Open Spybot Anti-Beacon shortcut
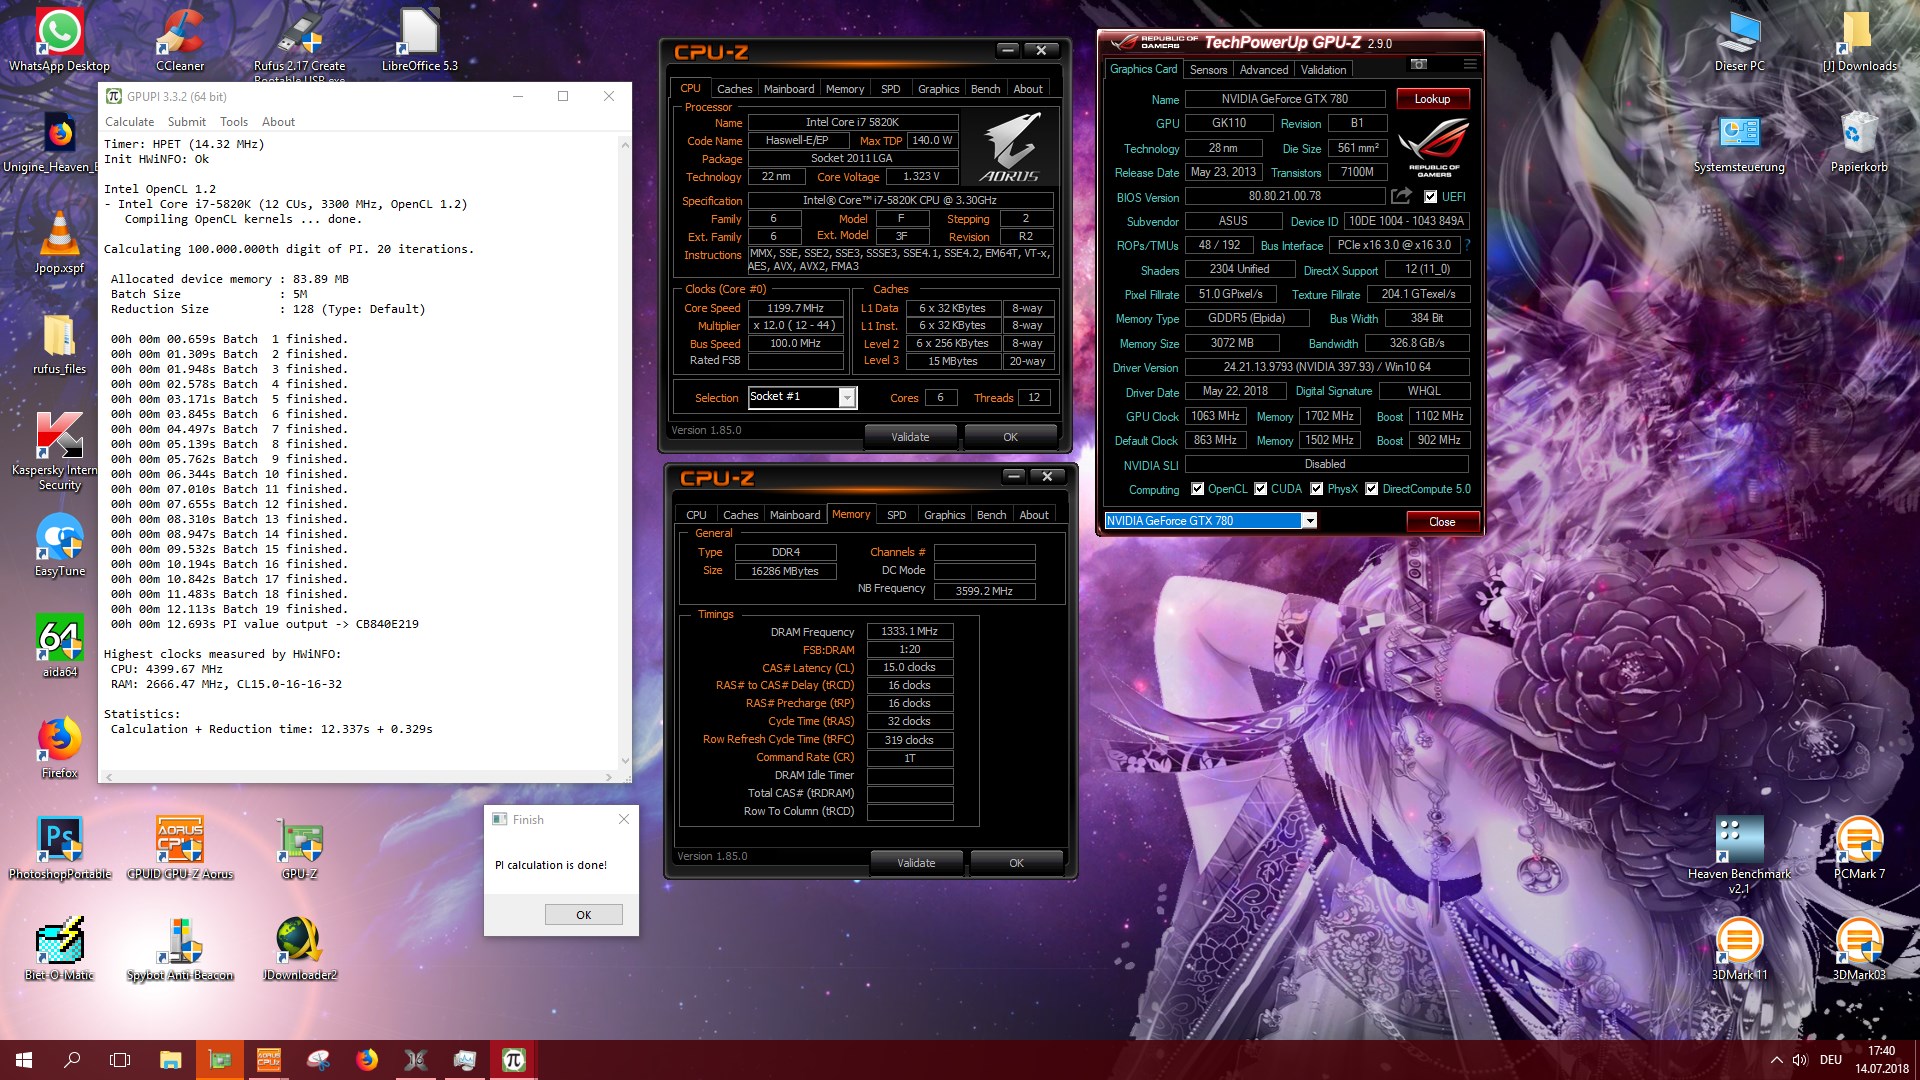The image size is (1920, 1080). pos(180,949)
